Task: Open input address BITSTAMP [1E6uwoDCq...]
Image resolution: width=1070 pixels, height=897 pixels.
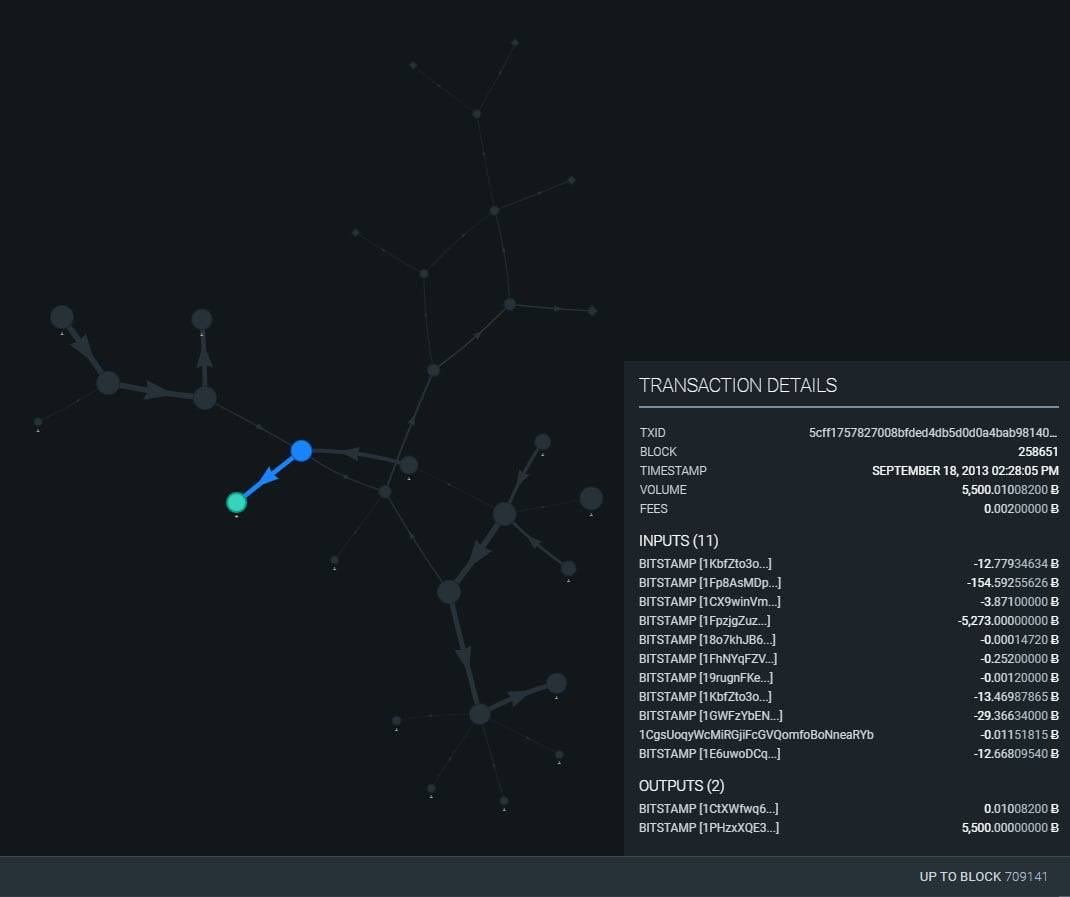Action: tap(710, 754)
